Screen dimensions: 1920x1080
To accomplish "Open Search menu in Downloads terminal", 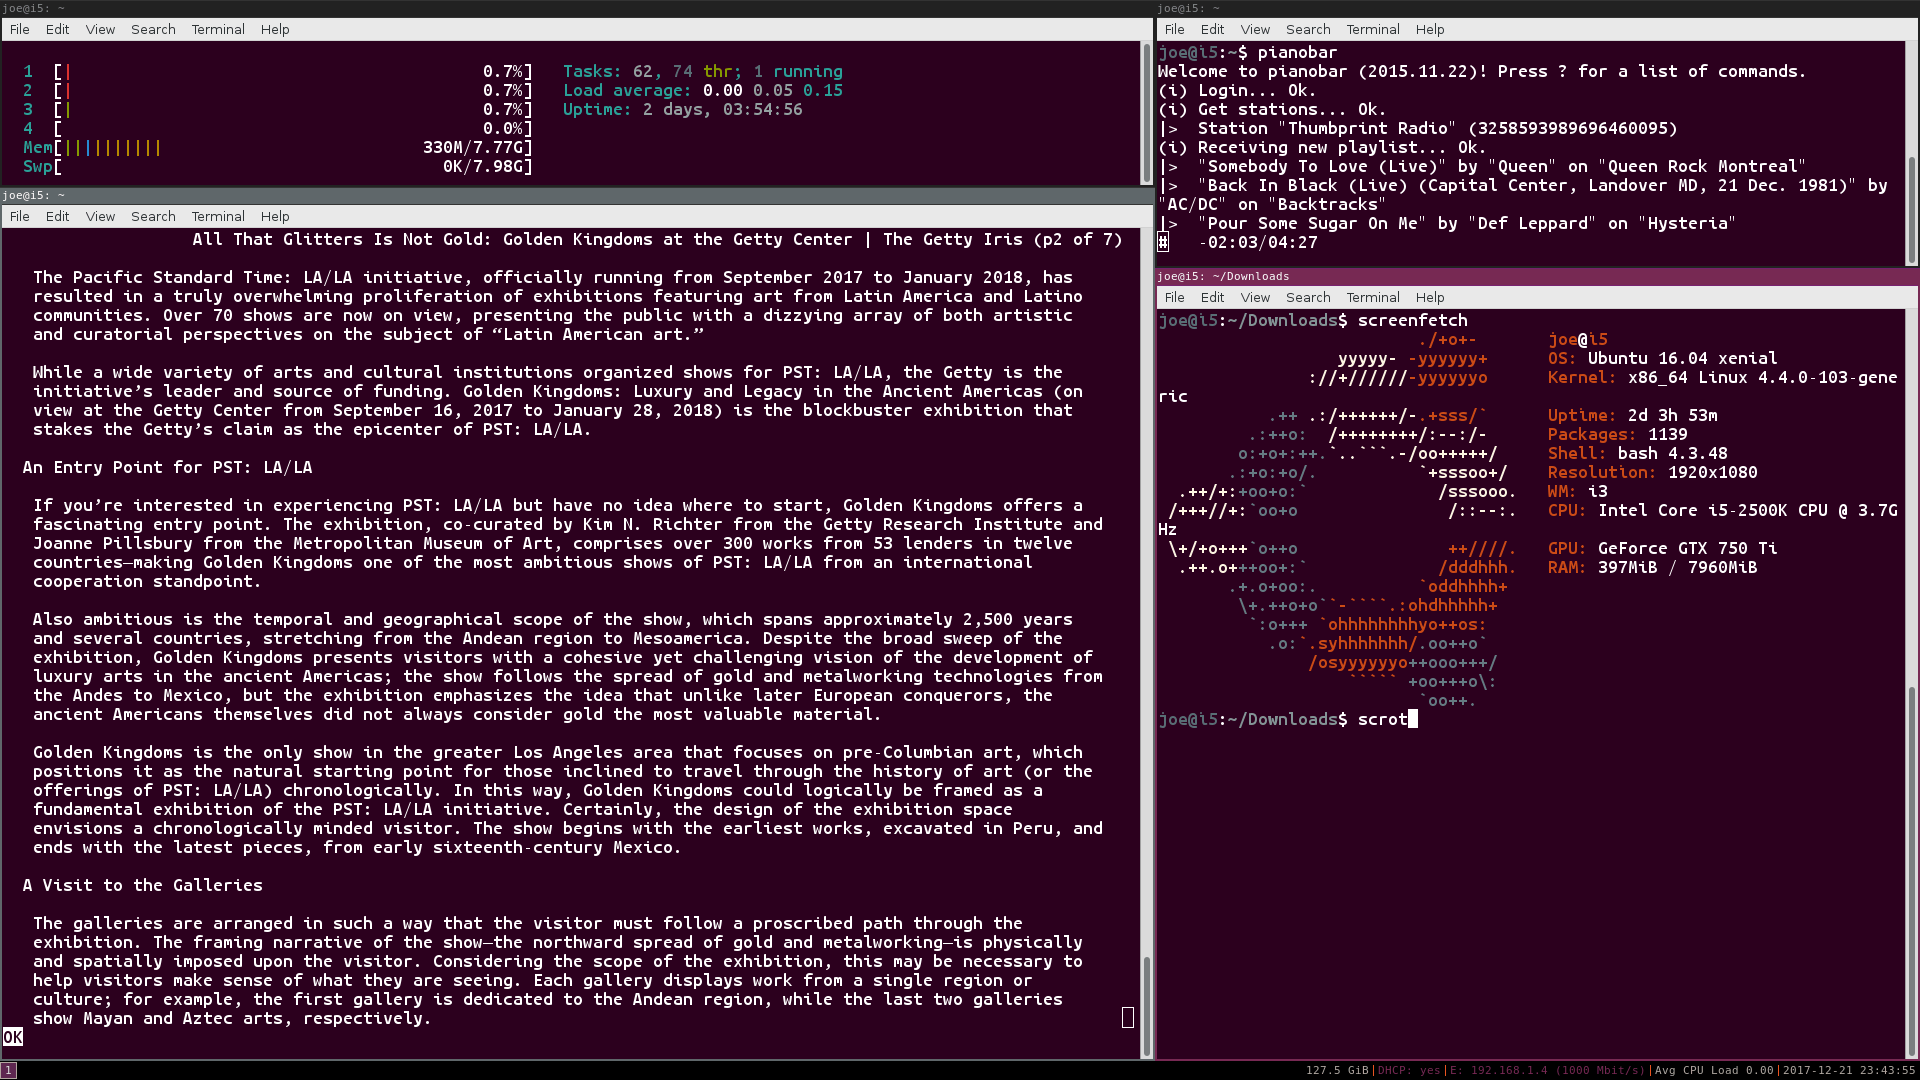I will [1308, 297].
